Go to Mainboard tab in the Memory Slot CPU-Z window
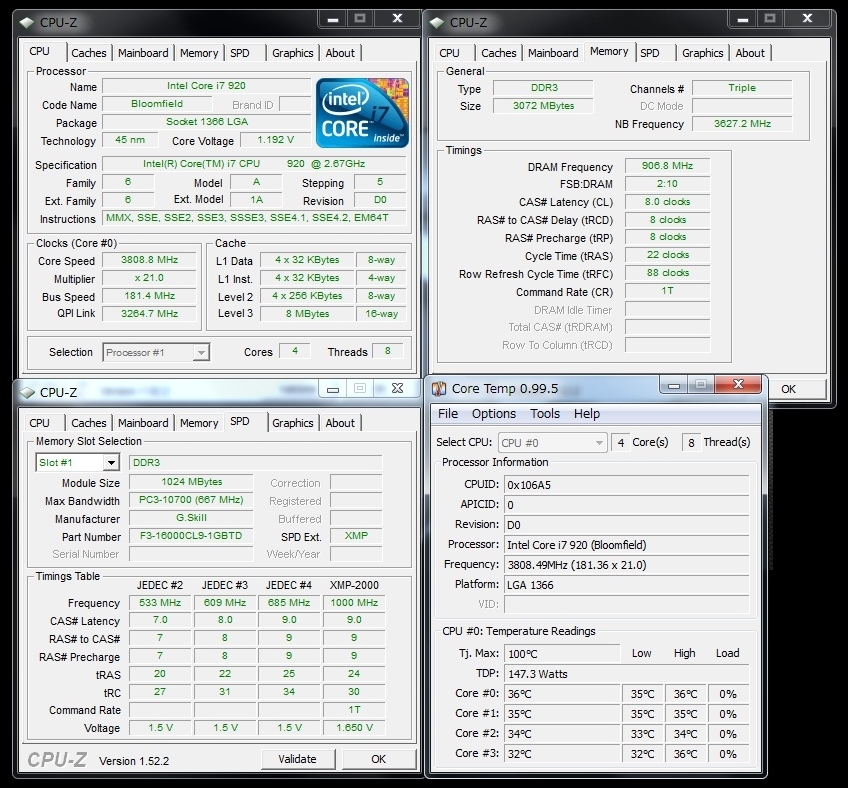848x788 pixels. click(x=143, y=423)
